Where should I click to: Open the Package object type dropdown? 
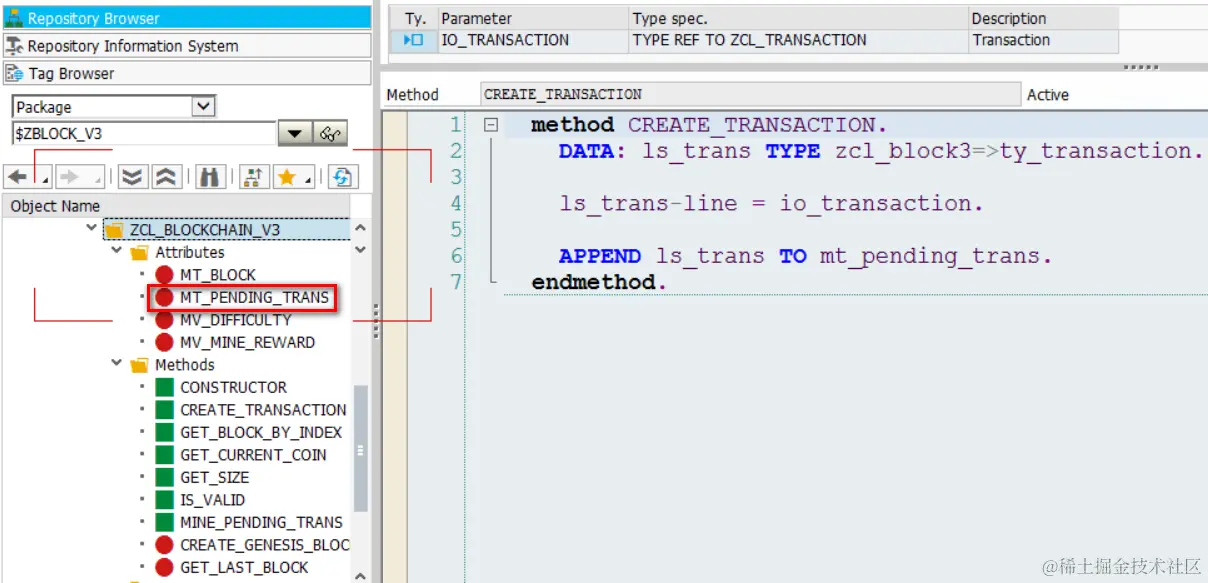(x=203, y=106)
